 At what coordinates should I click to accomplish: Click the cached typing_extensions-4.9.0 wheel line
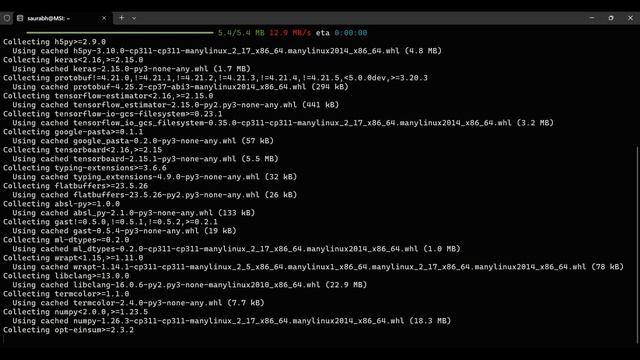(x=154, y=177)
